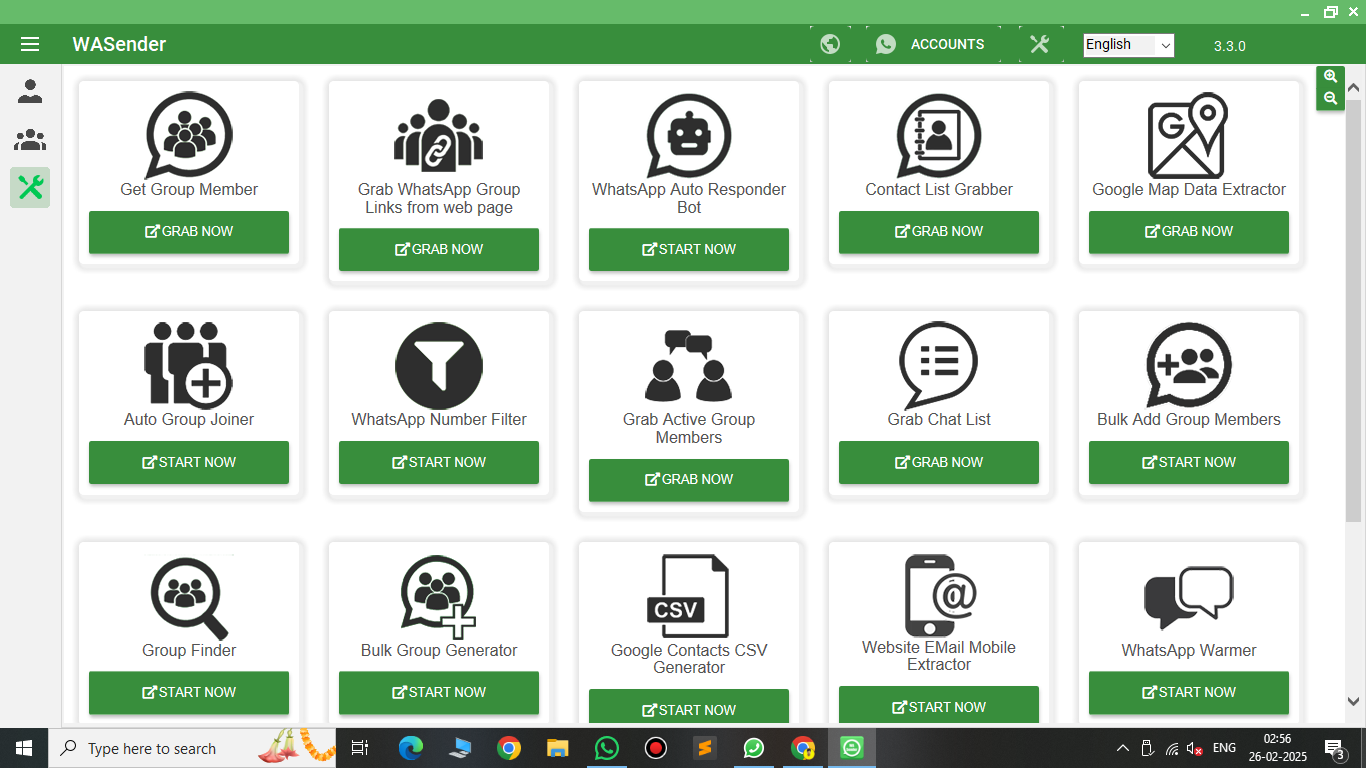
Task: Open Google Chrome from taskbar
Action: [x=509, y=748]
